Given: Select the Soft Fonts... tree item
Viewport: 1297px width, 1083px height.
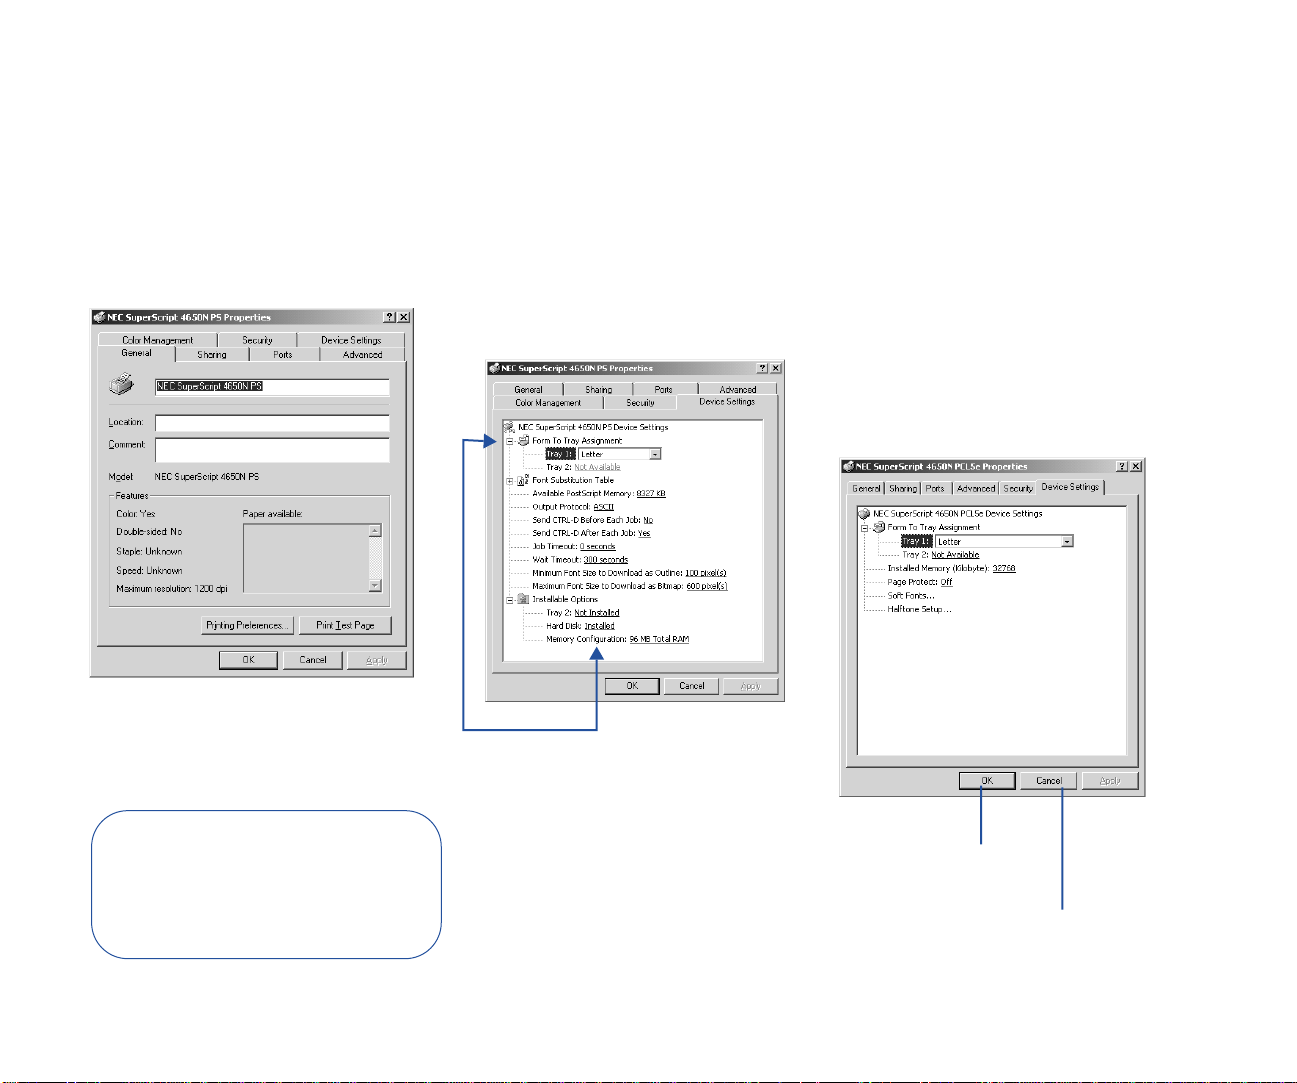Looking at the screenshot, I should tap(911, 595).
